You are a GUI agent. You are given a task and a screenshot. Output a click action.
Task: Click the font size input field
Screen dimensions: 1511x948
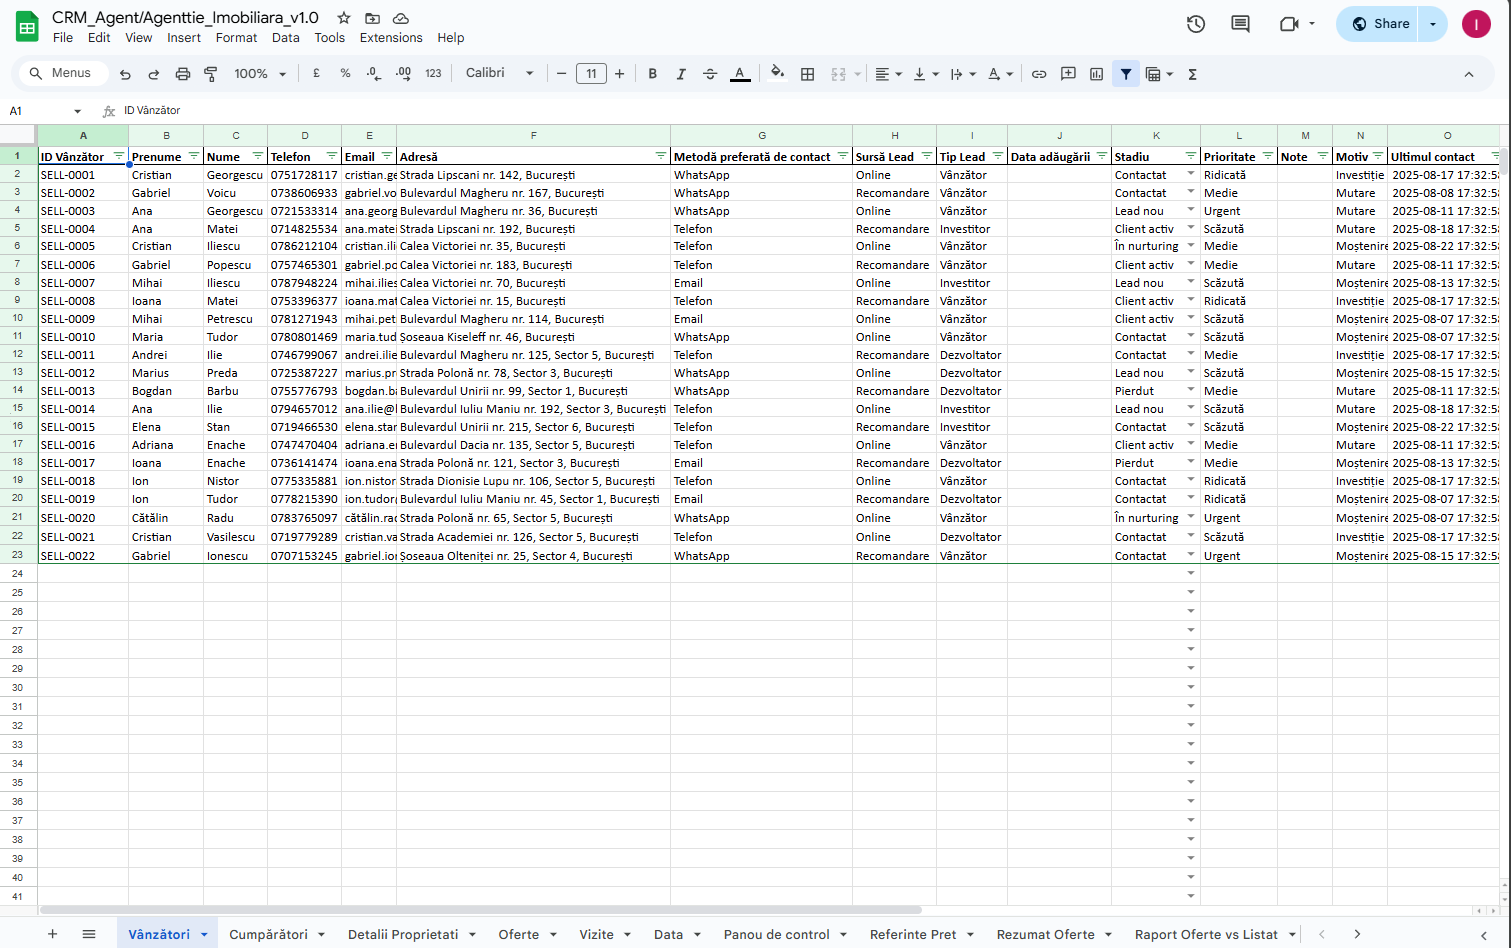pos(591,74)
